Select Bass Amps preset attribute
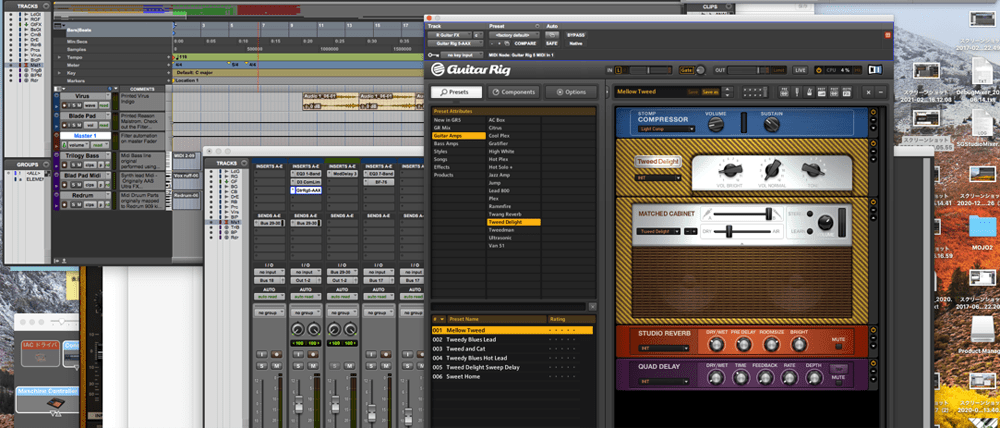This screenshot has height=428, width=1000. [x=459, y=144]
